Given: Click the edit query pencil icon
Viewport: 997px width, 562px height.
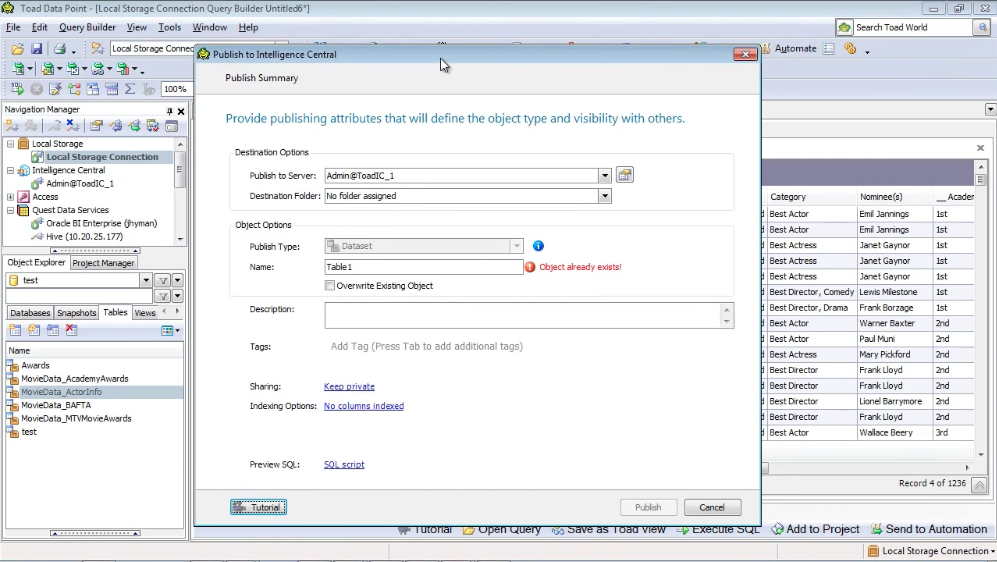Looking at the screenshot, I should coord(55,89).
